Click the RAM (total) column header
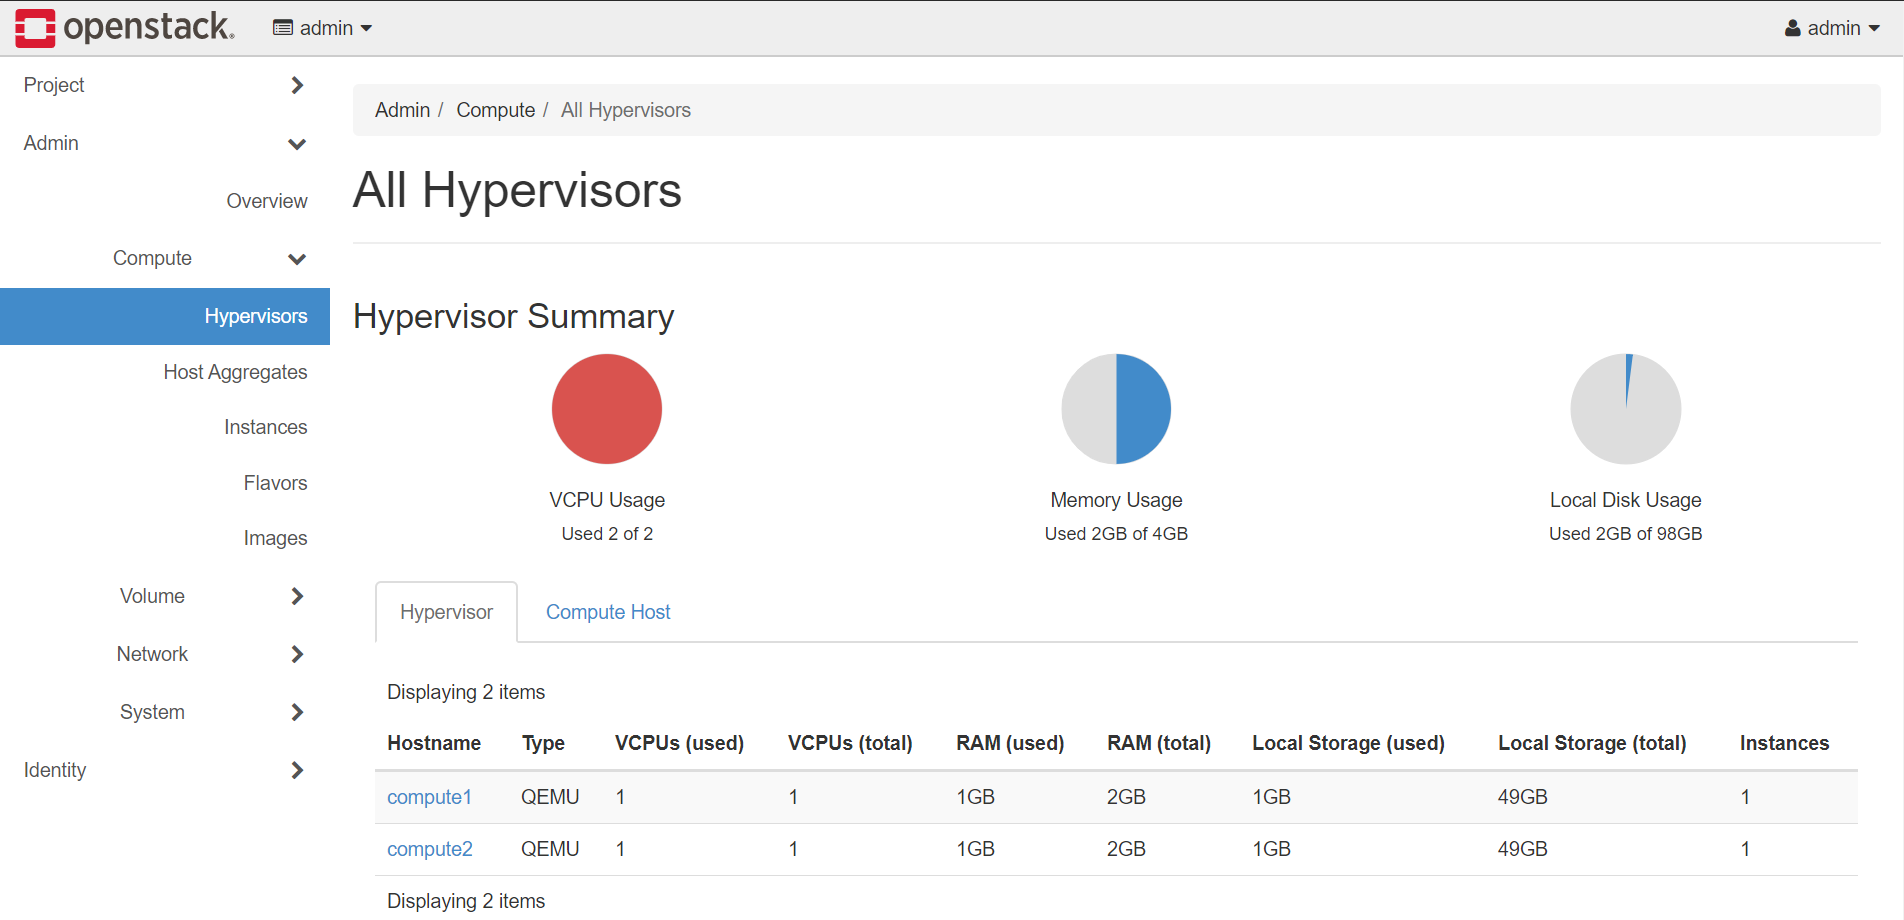 coord(1159,743)
